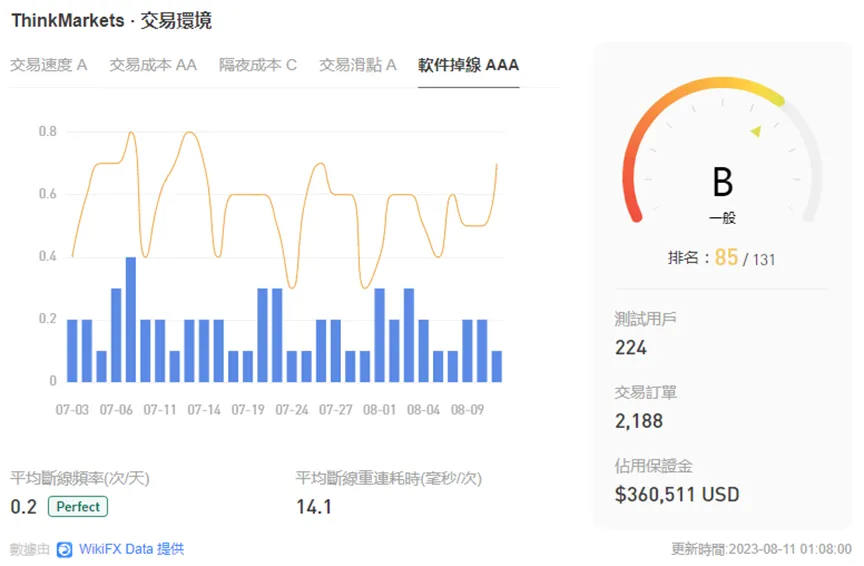The width and height of the screenshot is (864, 566).
Task: Click the tallest blue bar at 0.4
Action: [x=131, y=319]
